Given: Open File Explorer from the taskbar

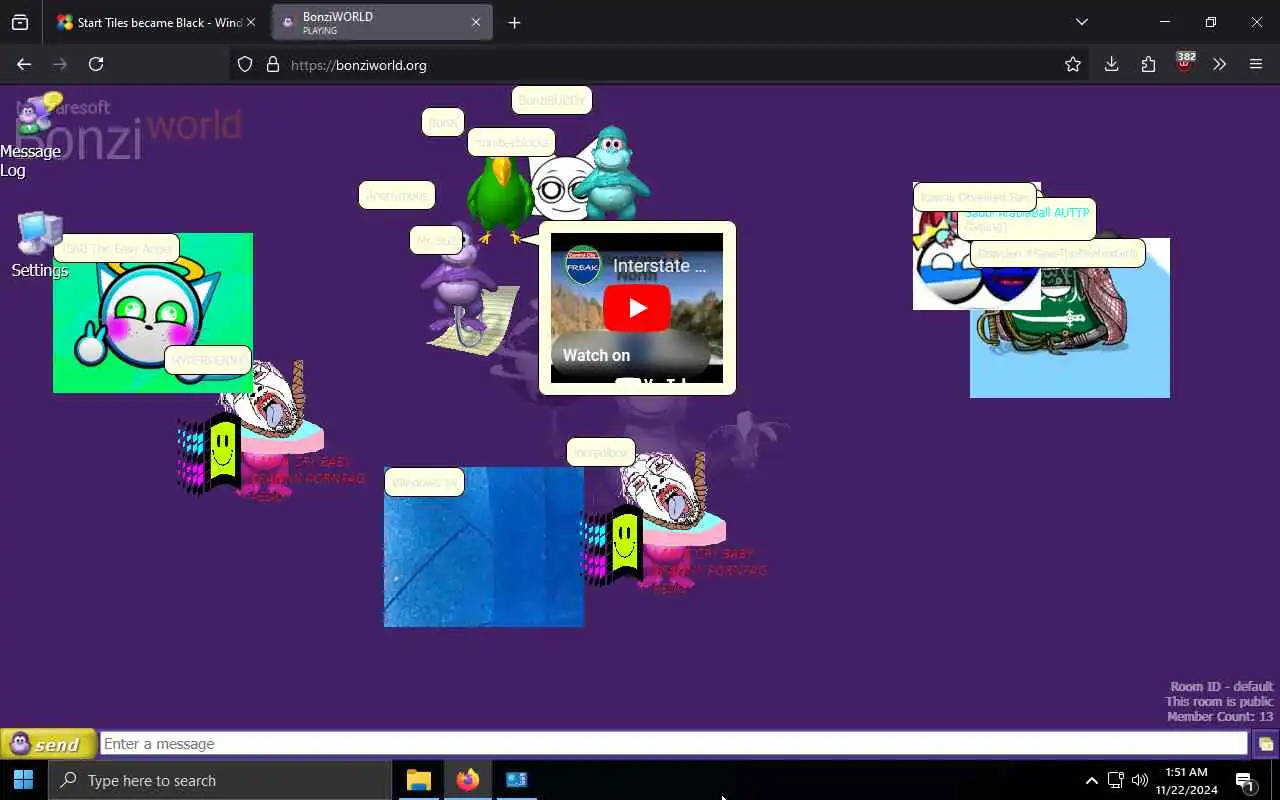Looking at the screenshot, I should [418, 780].
